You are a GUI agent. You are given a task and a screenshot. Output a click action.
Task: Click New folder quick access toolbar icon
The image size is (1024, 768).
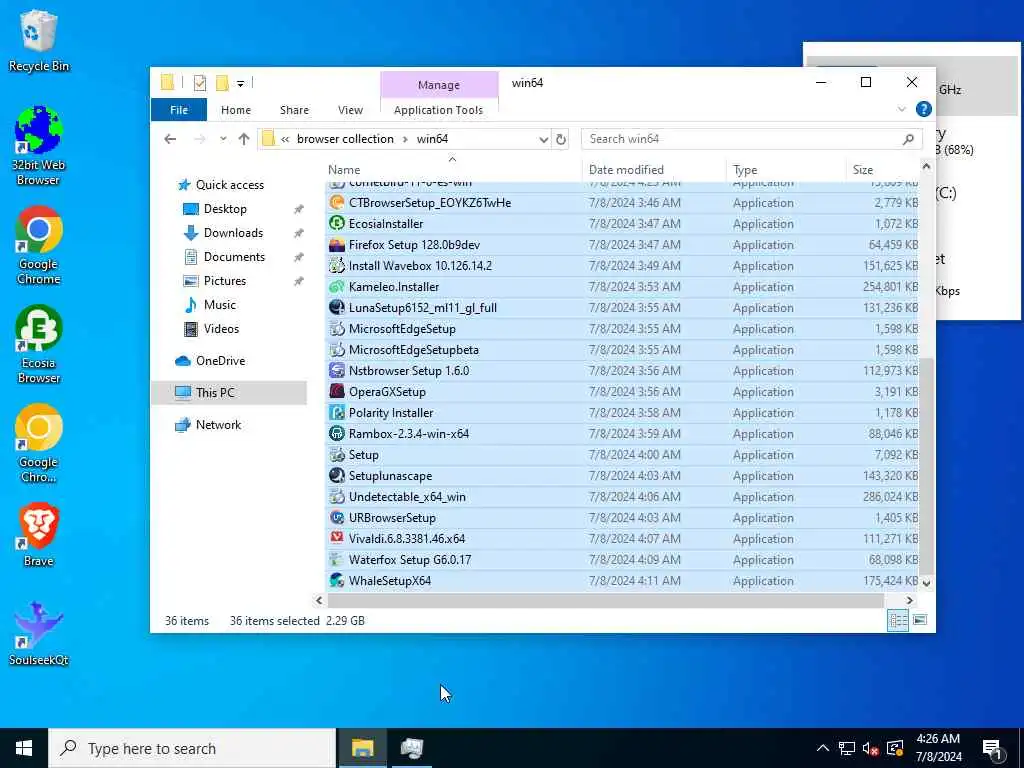click(222, 83)
